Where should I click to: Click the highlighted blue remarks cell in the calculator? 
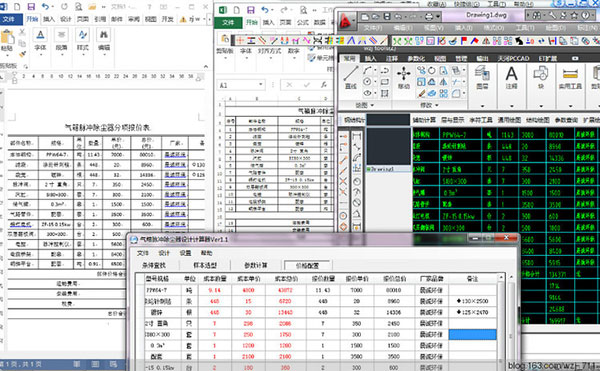(473, 335)
